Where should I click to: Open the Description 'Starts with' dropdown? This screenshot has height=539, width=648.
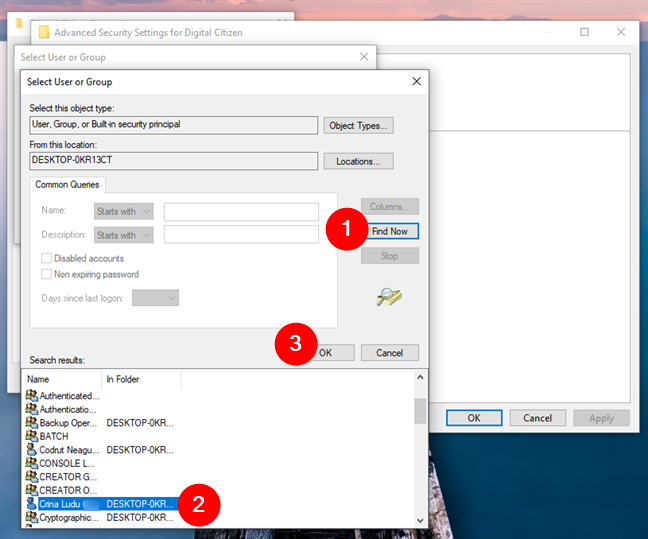124,235
